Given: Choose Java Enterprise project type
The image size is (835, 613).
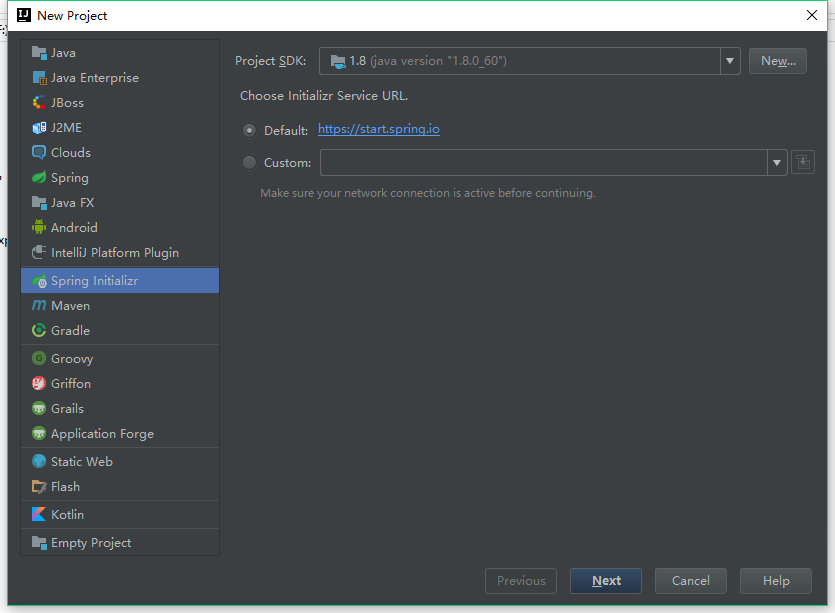Looking at the screenshot, I should 94,78.
